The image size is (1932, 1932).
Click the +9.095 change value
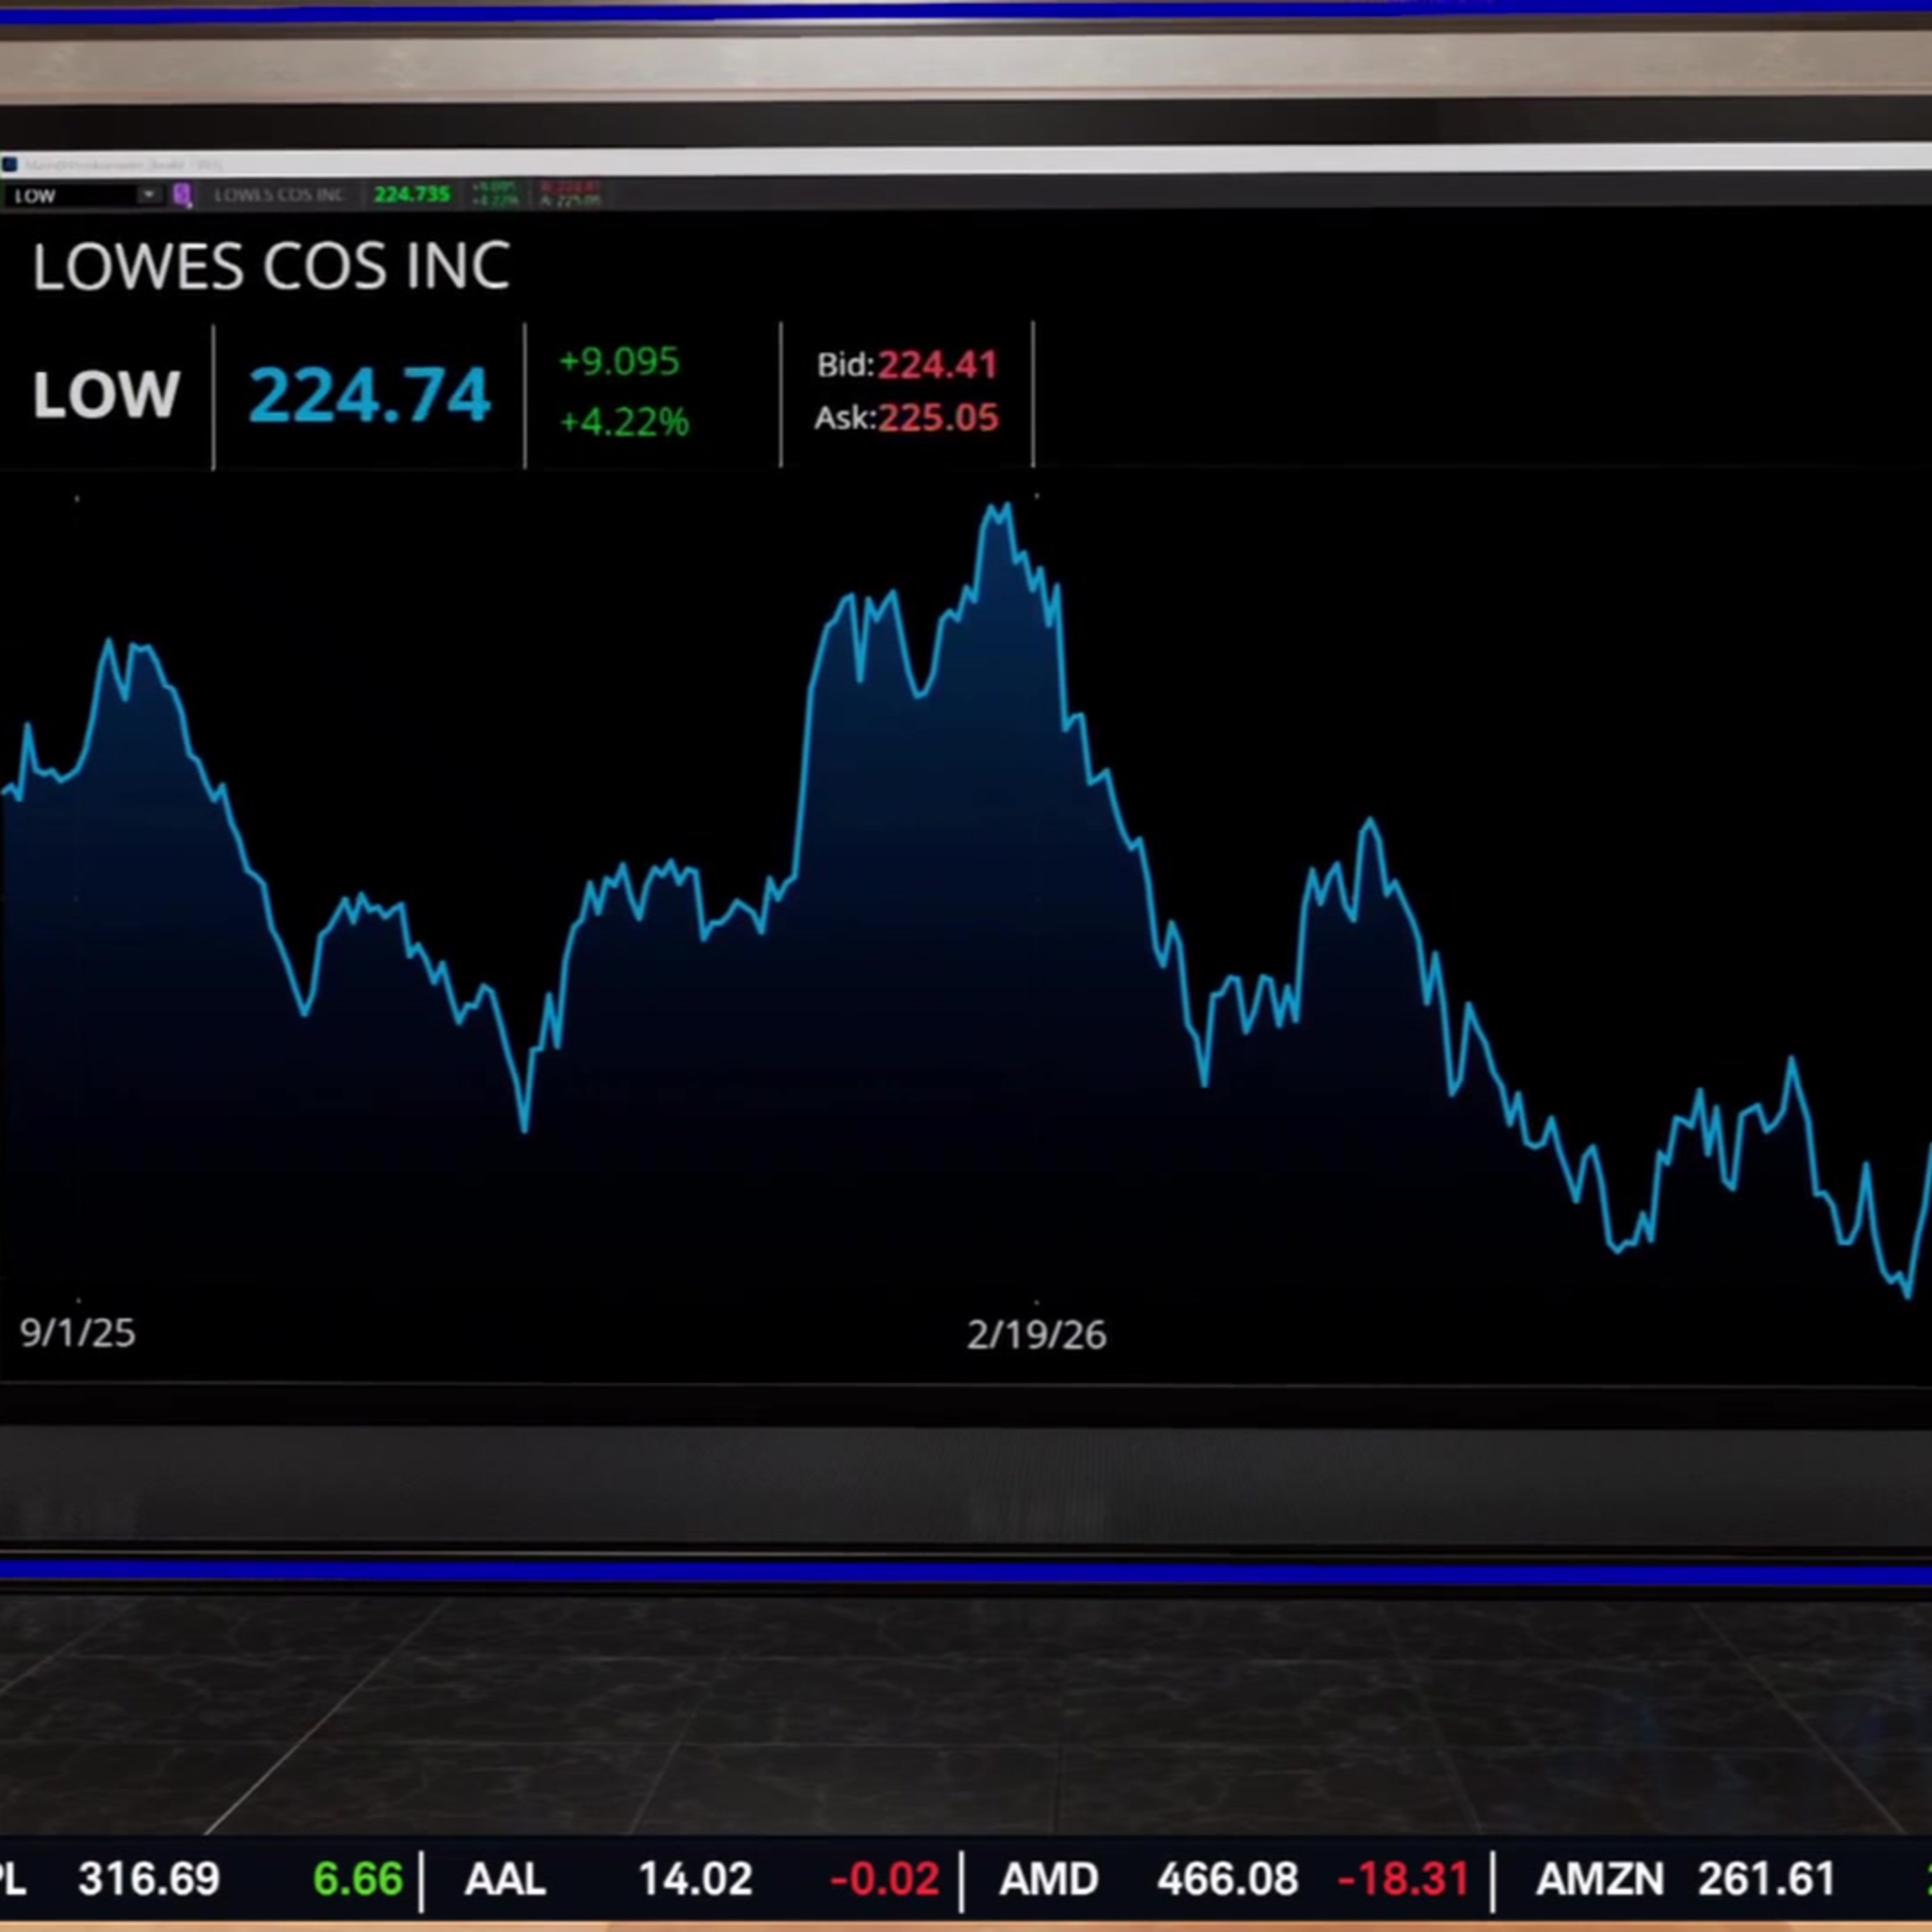(x=619, y=361)
